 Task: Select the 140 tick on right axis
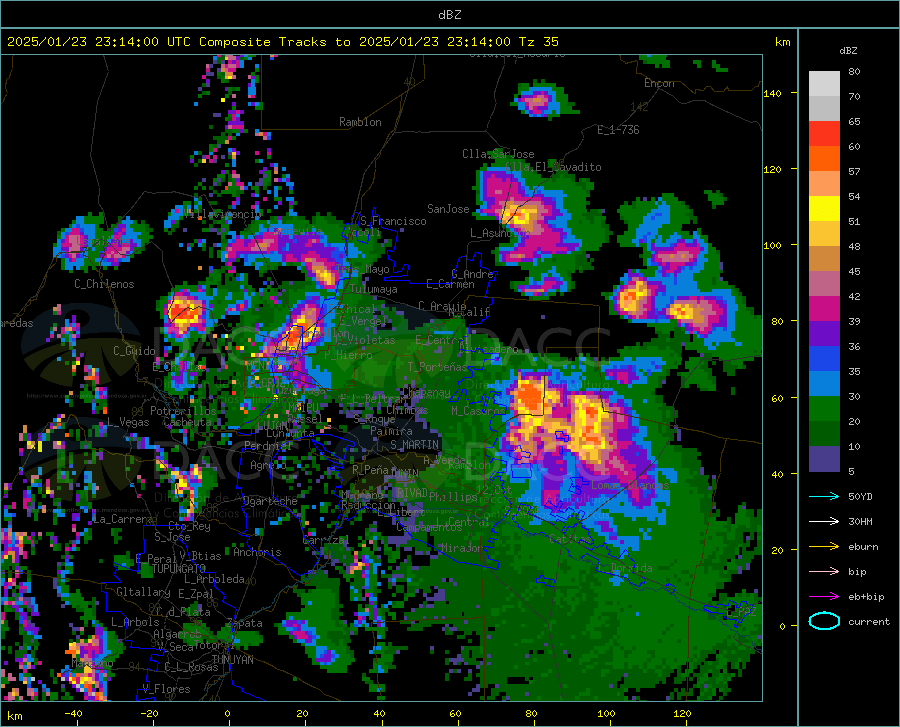click(773, 93)
